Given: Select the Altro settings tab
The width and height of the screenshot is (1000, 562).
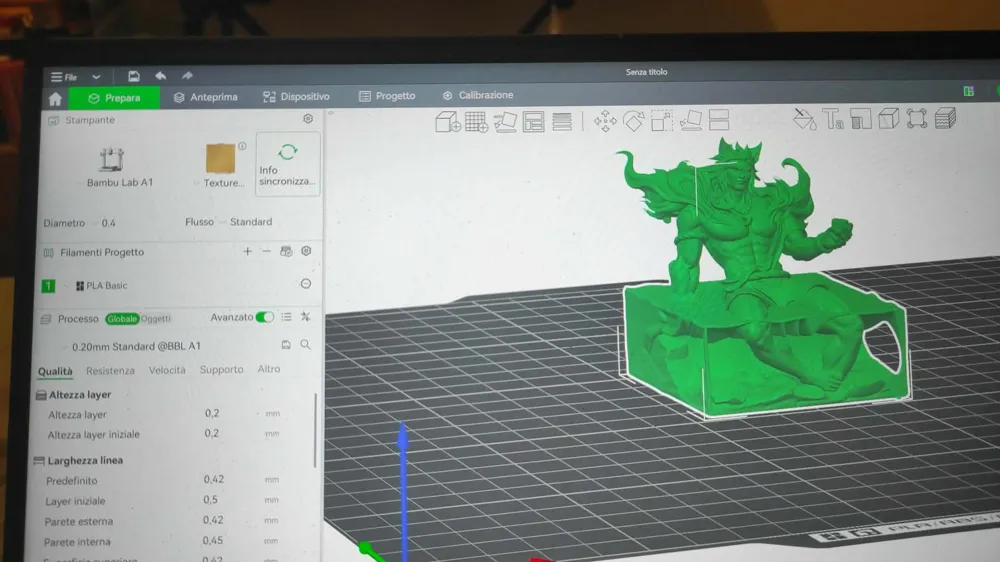Looking at the screenshot, I should coord(268,369).
